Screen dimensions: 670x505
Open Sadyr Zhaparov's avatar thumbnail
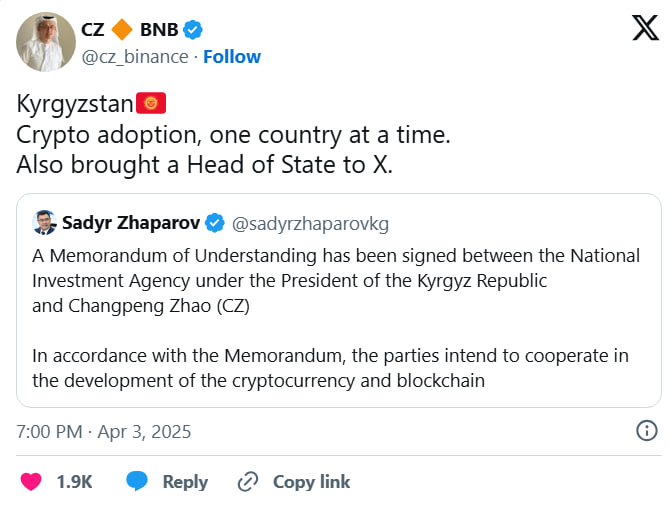[x=44, y=221]
